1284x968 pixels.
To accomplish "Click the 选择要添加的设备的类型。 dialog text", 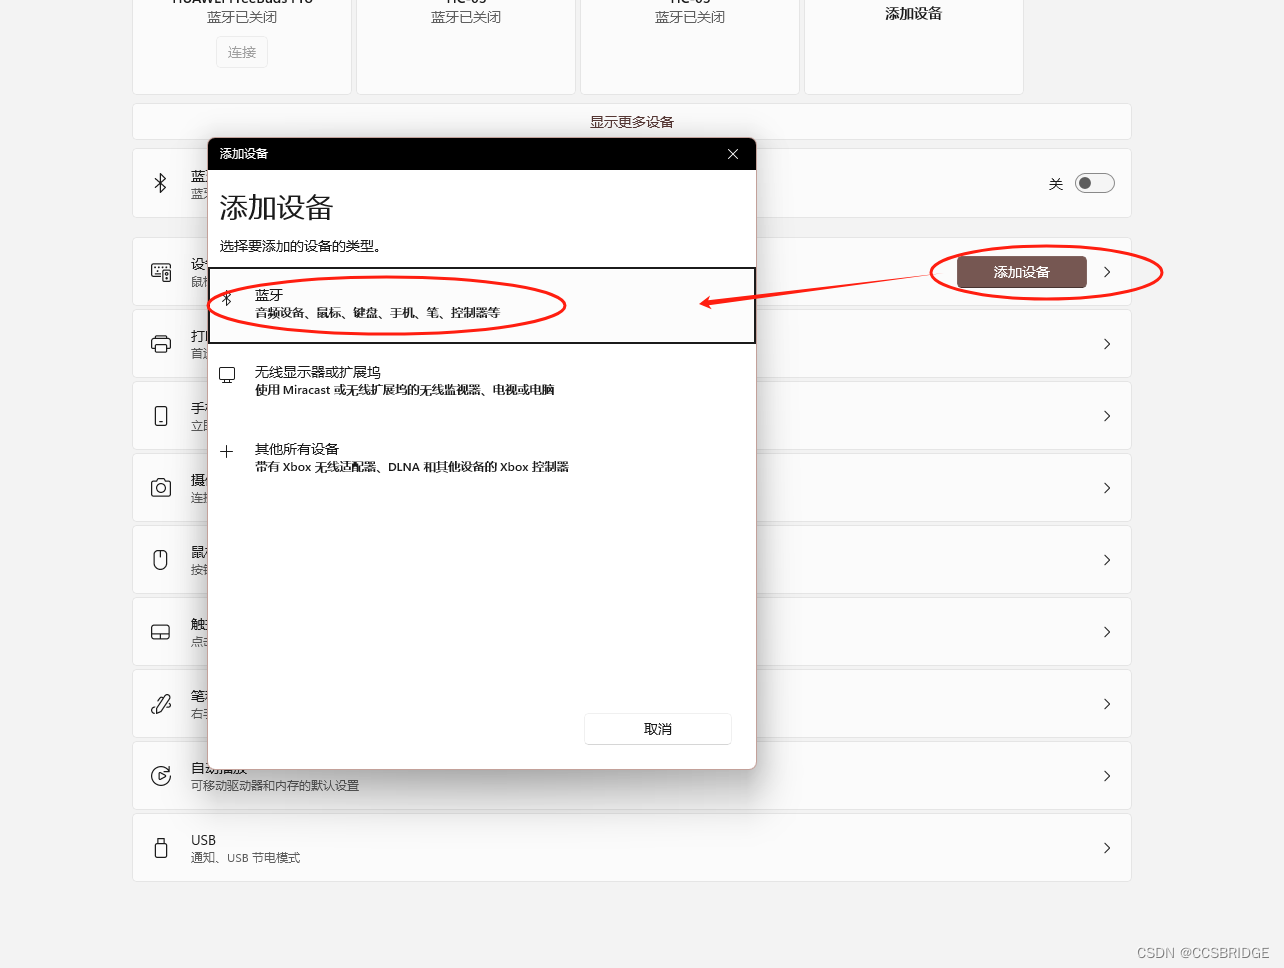I will point(301,246).
